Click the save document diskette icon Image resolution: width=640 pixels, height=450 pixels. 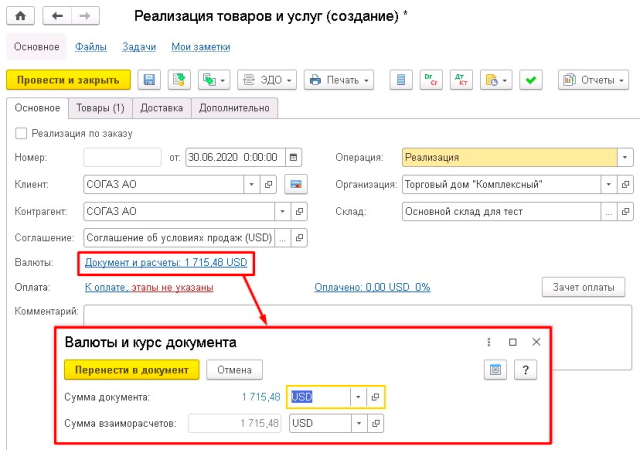tap(149, 80)
